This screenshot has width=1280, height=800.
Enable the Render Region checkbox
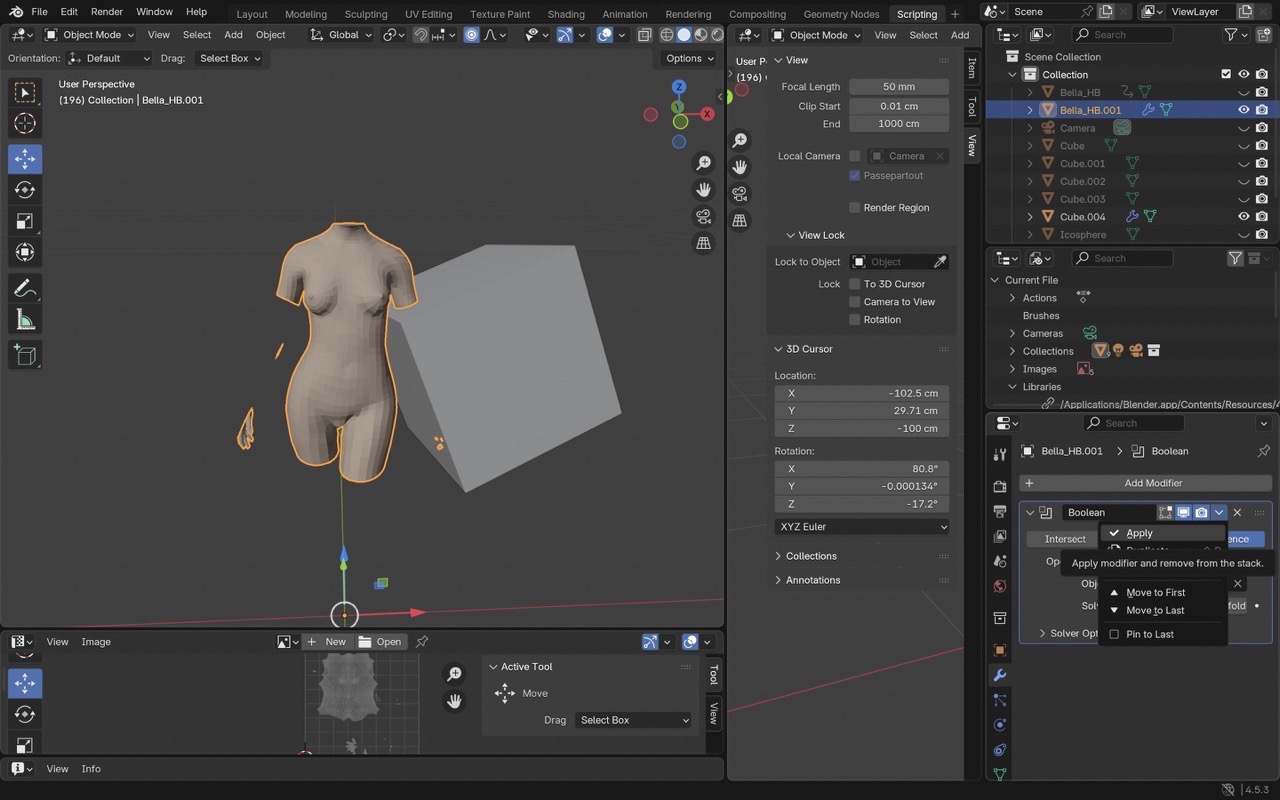pos(854,208)
